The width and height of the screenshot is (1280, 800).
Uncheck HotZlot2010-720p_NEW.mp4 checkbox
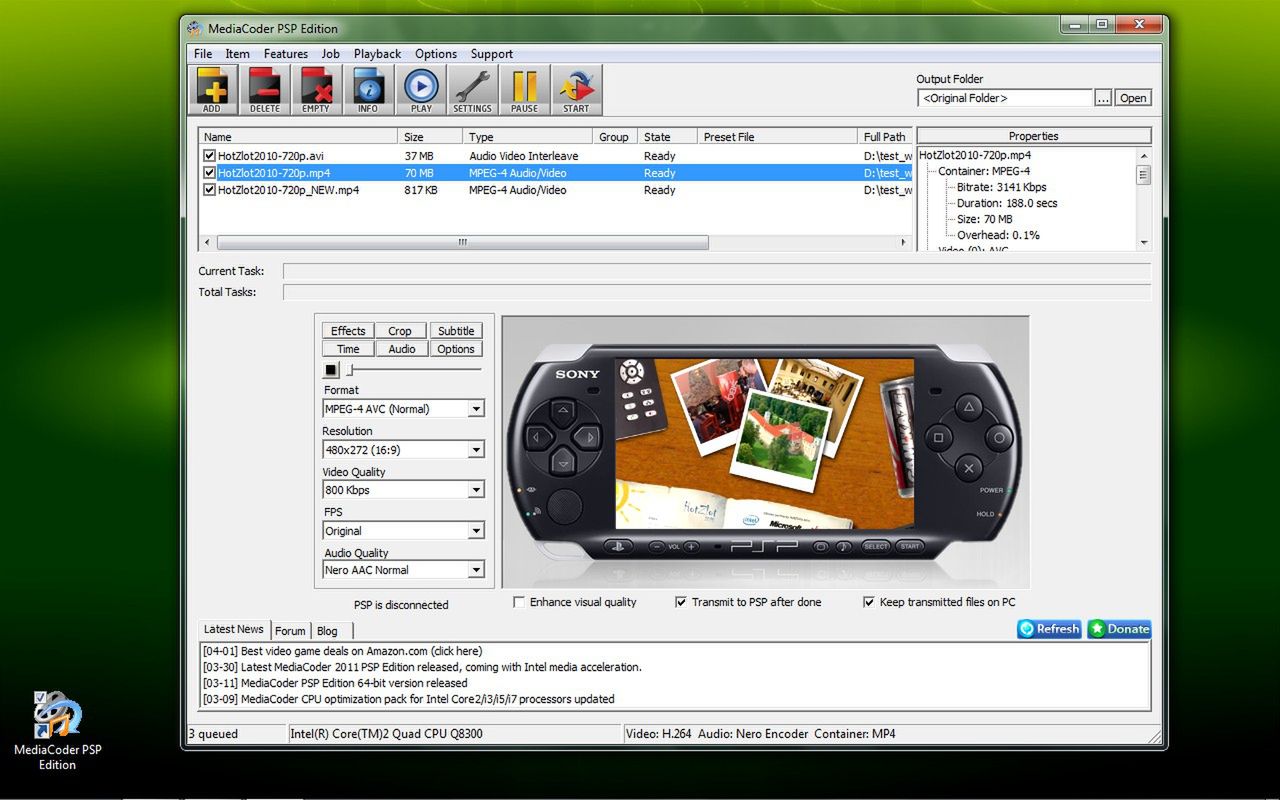point(209,190)
